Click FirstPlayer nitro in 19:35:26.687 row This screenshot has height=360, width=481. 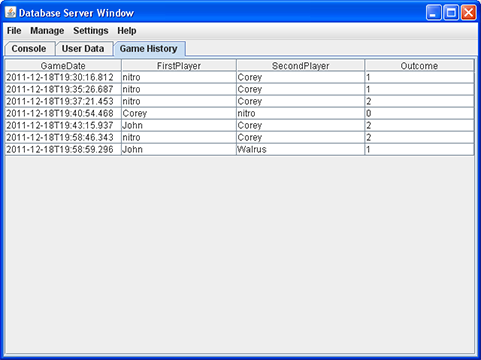click(x=179, y=89)
